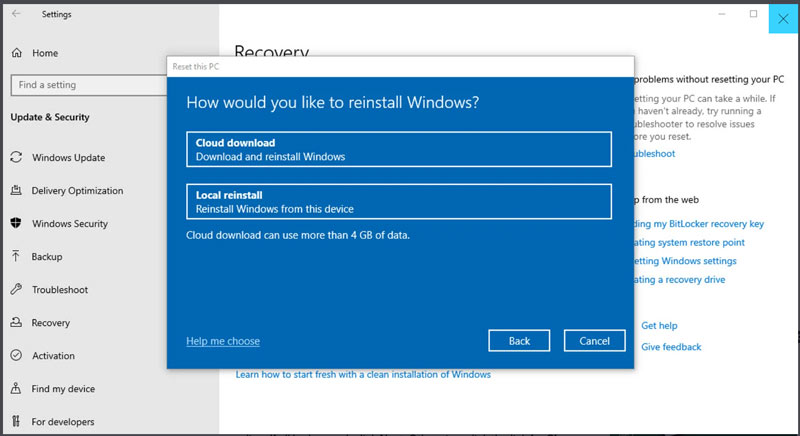This screenshot has width=800, height=436.
Task: Open the recovery drive help link
Action: coord(680,279)
